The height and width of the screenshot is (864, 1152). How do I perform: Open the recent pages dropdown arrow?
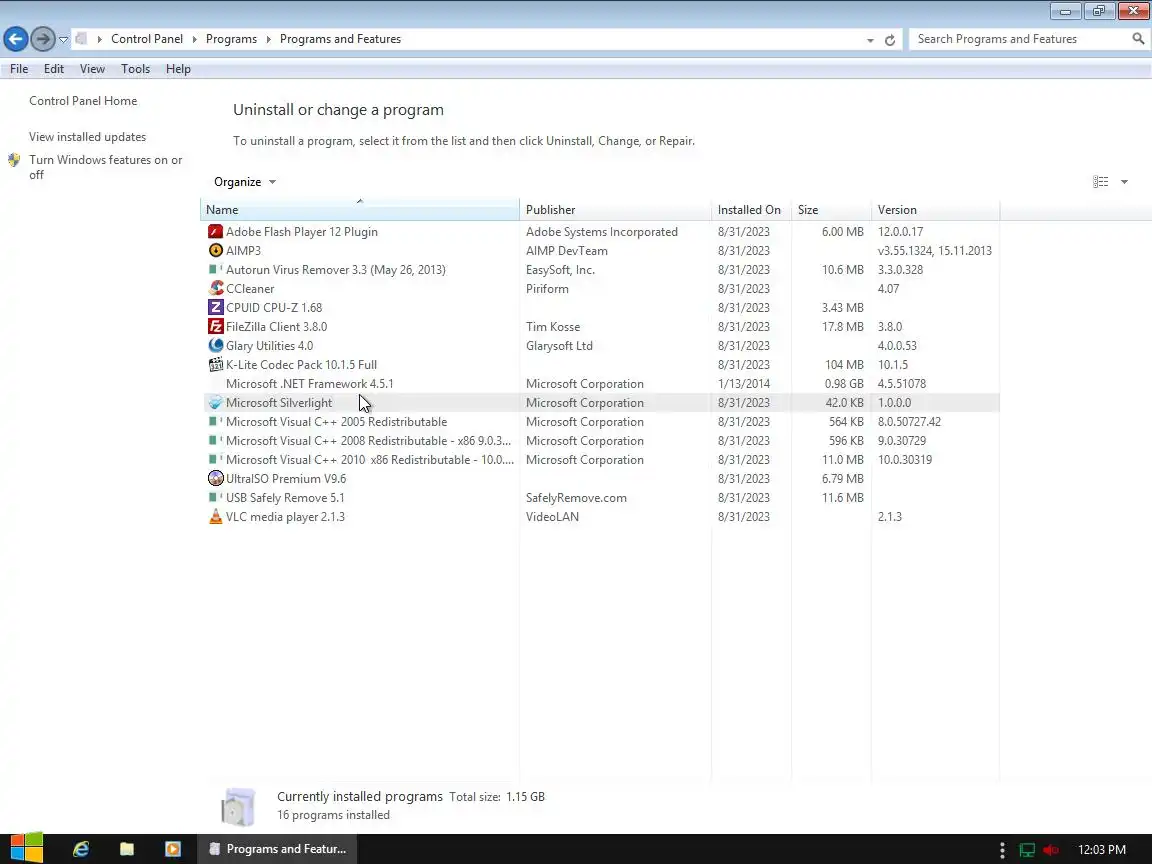64,40
